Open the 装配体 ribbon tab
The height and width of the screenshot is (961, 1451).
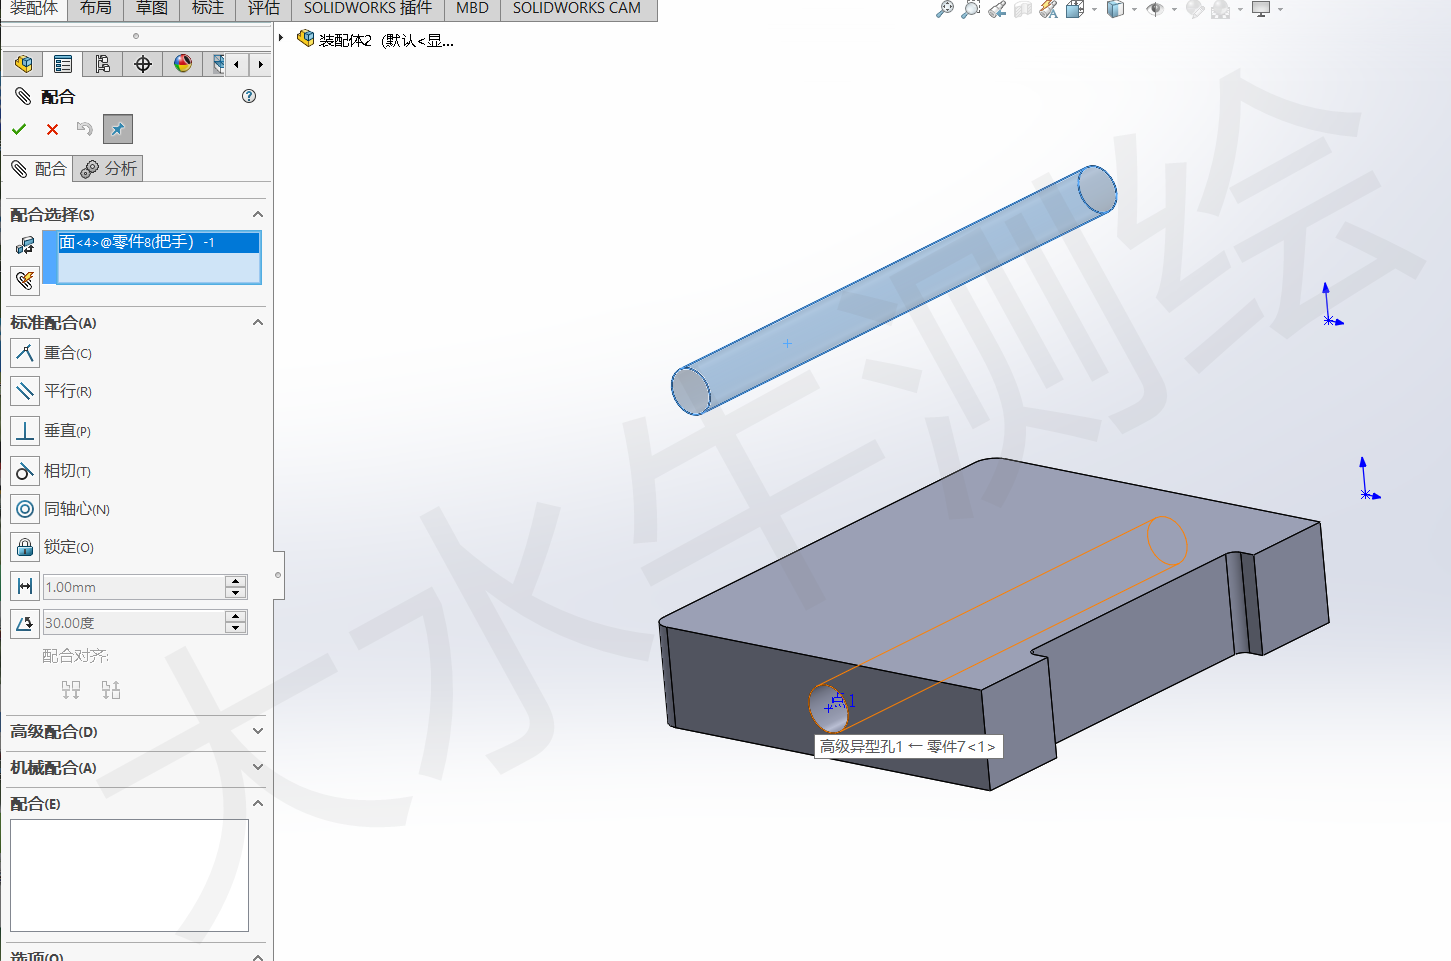point(33,9)
